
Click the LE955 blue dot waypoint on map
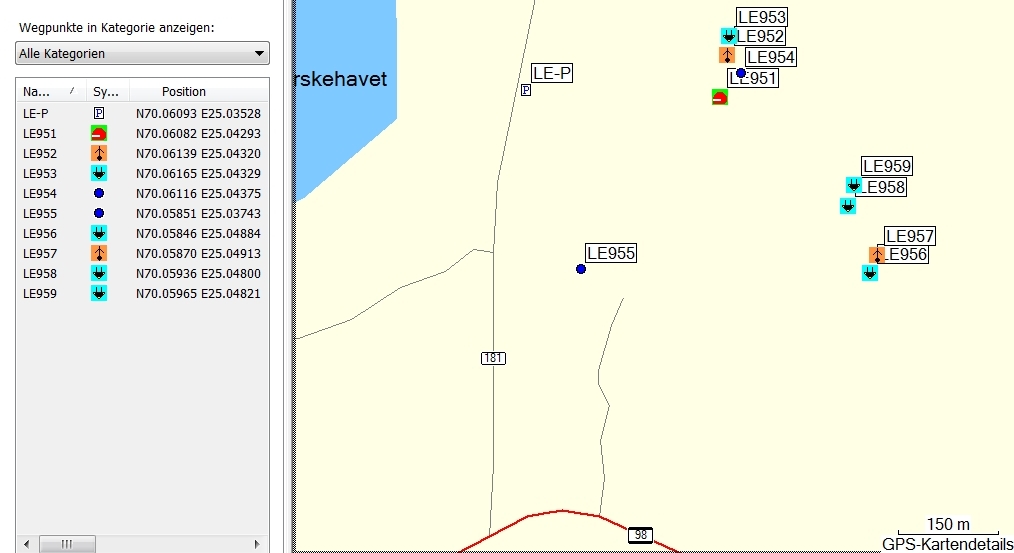581,269
